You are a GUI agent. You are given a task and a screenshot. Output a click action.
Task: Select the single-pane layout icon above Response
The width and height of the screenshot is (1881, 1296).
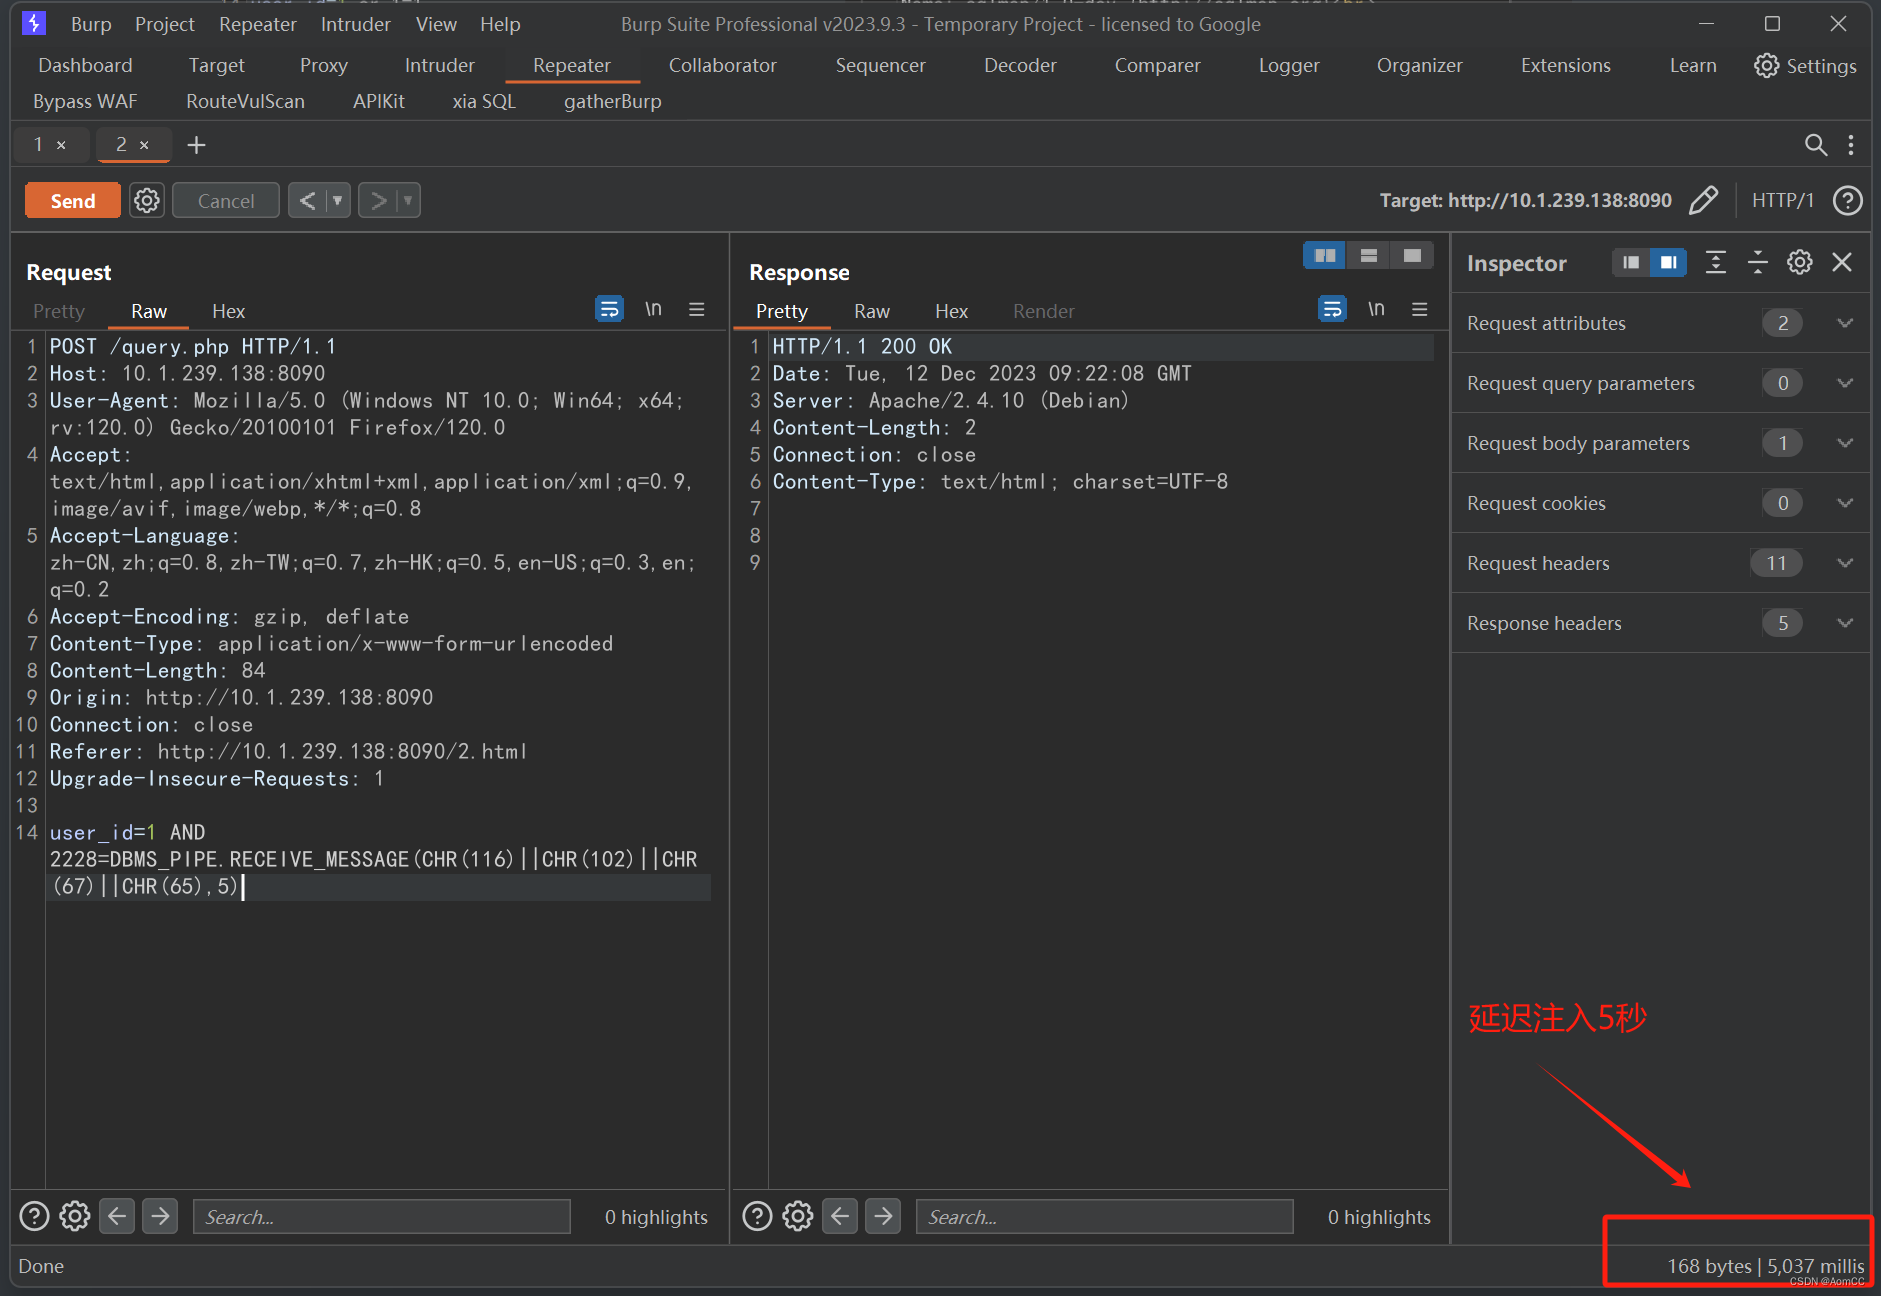pyautogui.click(x=1411, y=255)
